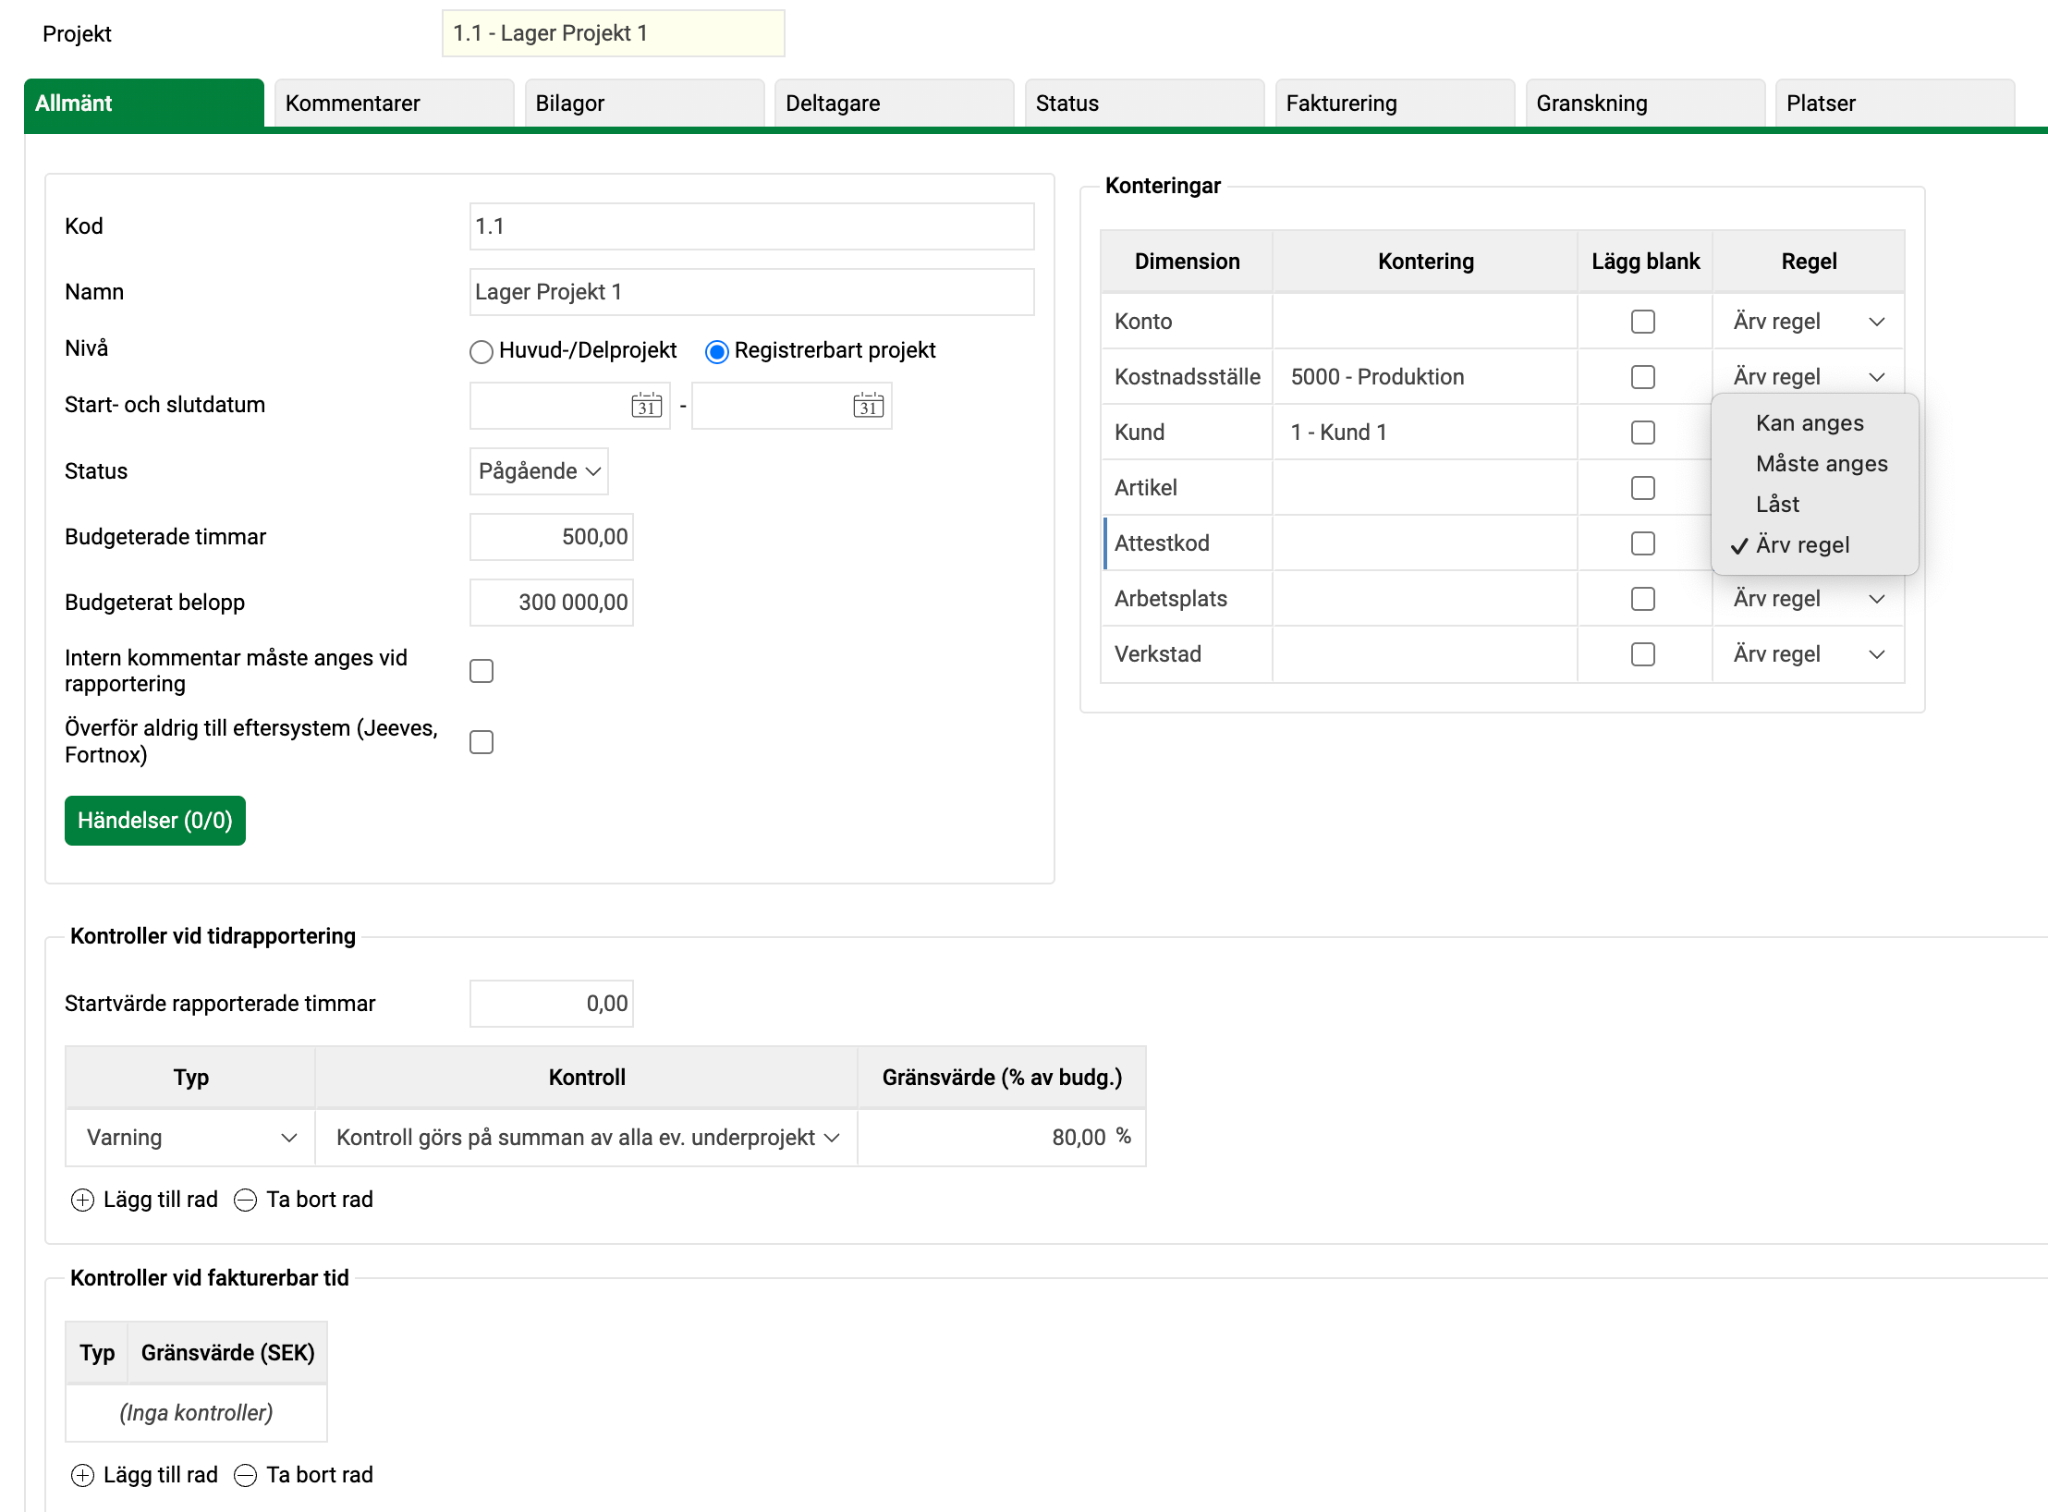Enable Intern kommentar måste anges vid rapportering
2048x1512 pixels.
click(482, 671)
